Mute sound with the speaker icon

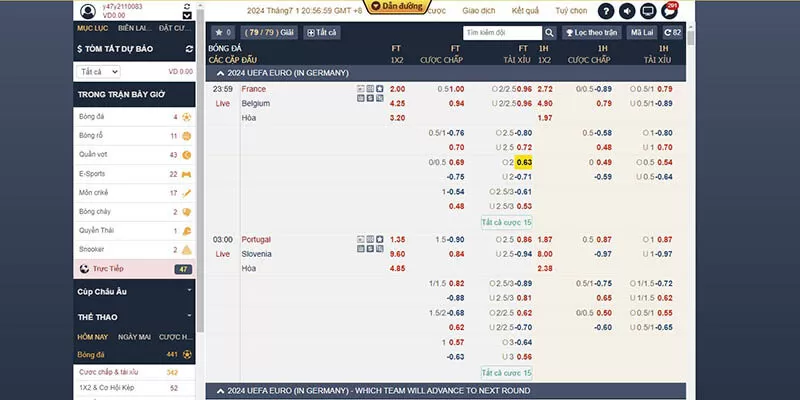tap(627, 11)
